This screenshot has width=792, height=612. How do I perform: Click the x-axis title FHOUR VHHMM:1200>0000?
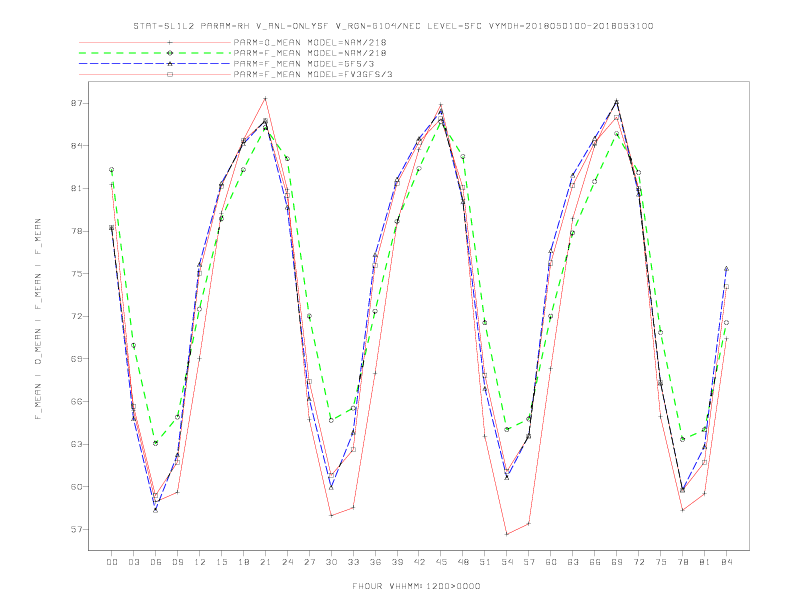(416, 586)
